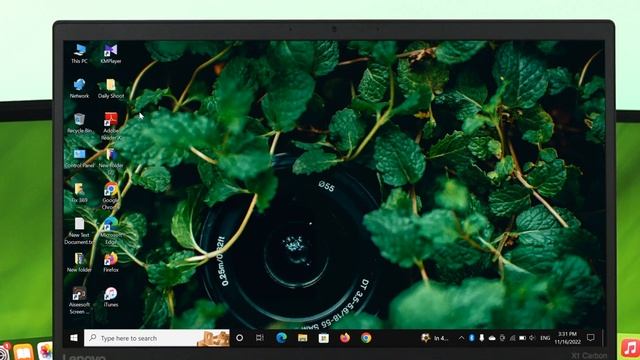This screenshot has height=360, width=640.
Task: Select the Network desktop icon
Action: pyautogui.click(x=79, y=88)
